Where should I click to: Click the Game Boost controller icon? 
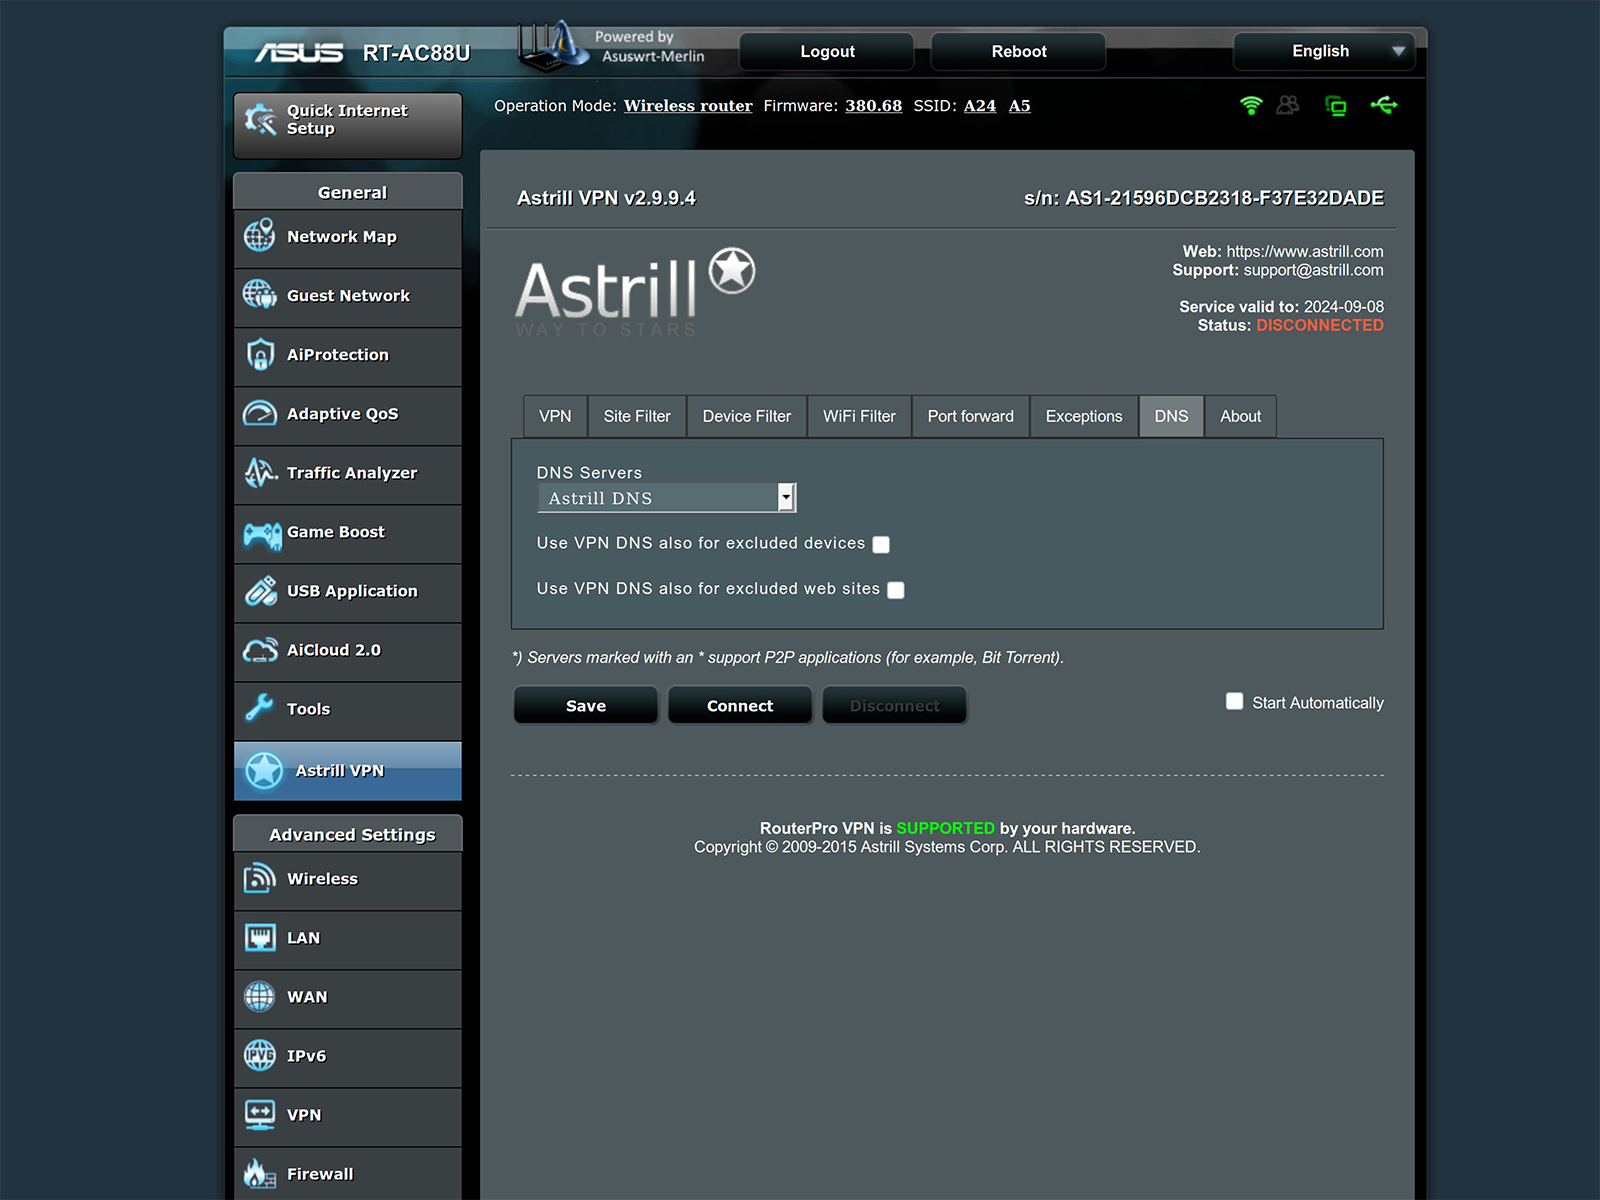click(262, 535)
